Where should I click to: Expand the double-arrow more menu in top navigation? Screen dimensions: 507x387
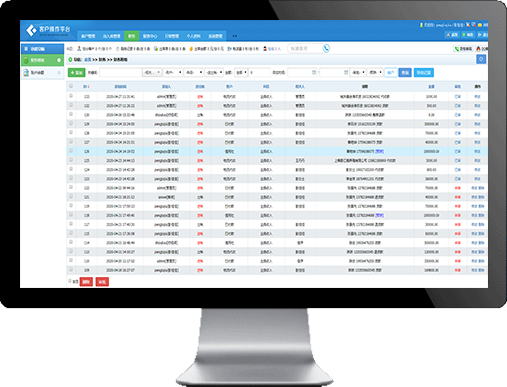point(235,36)
